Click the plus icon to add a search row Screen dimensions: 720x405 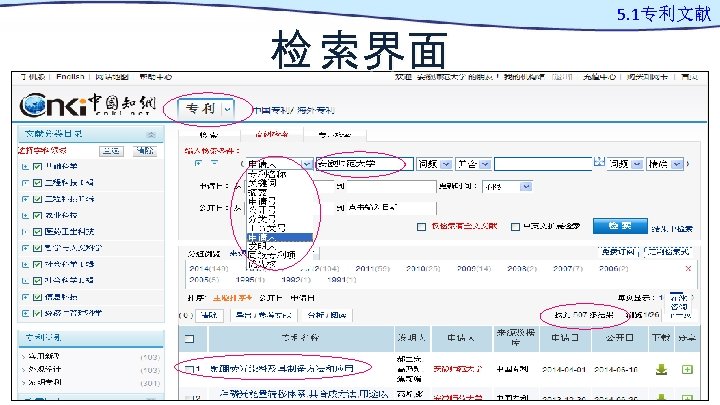[199, 163]
